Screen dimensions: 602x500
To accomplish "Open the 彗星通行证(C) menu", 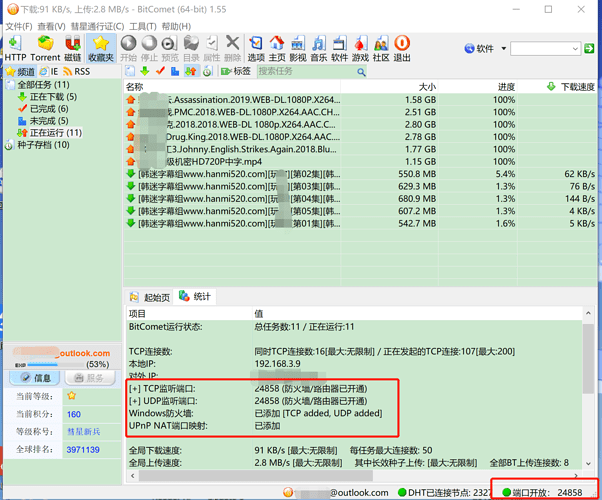I will 98,26.
